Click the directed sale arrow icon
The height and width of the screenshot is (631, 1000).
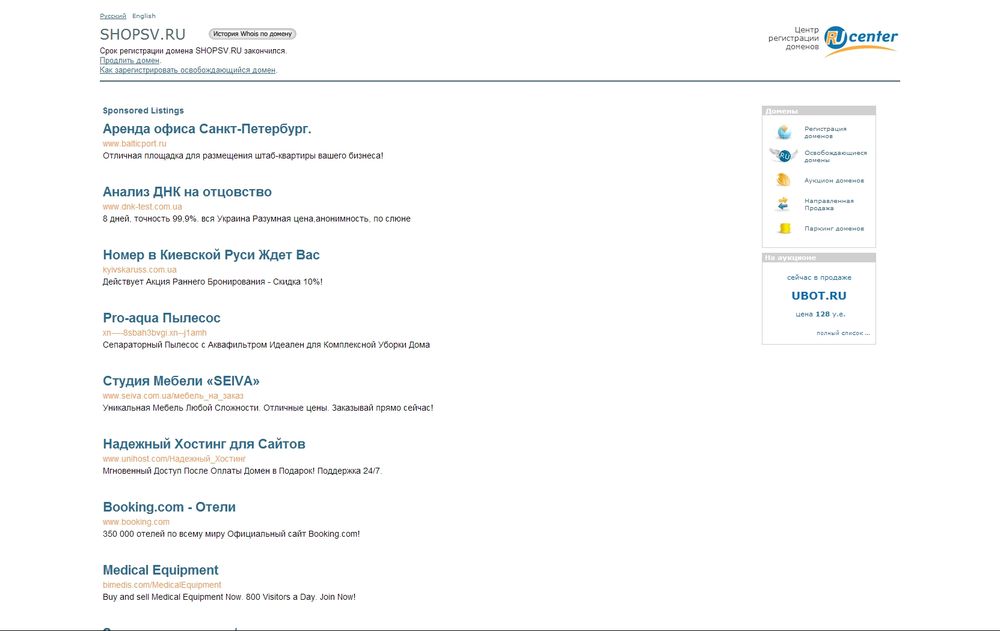(783, 204)
